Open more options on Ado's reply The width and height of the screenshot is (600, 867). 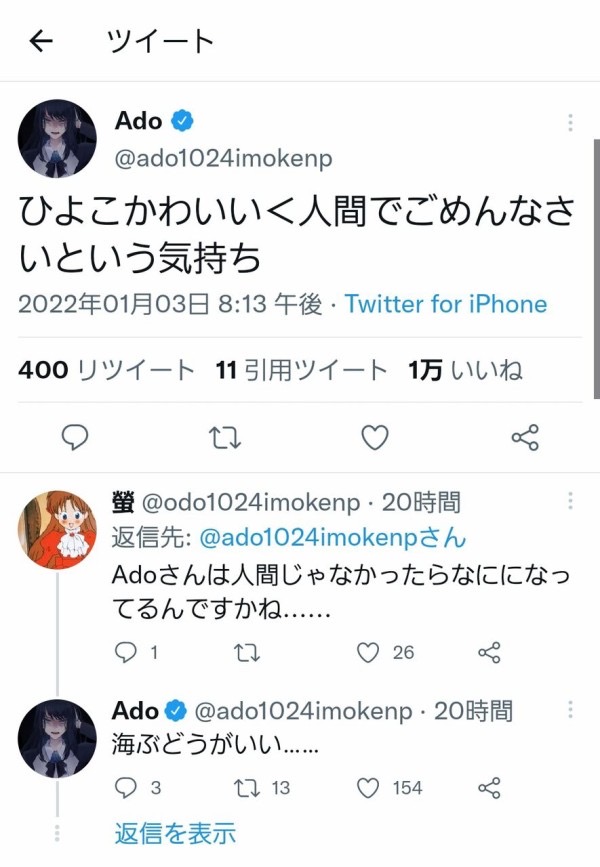coord(570,709)
